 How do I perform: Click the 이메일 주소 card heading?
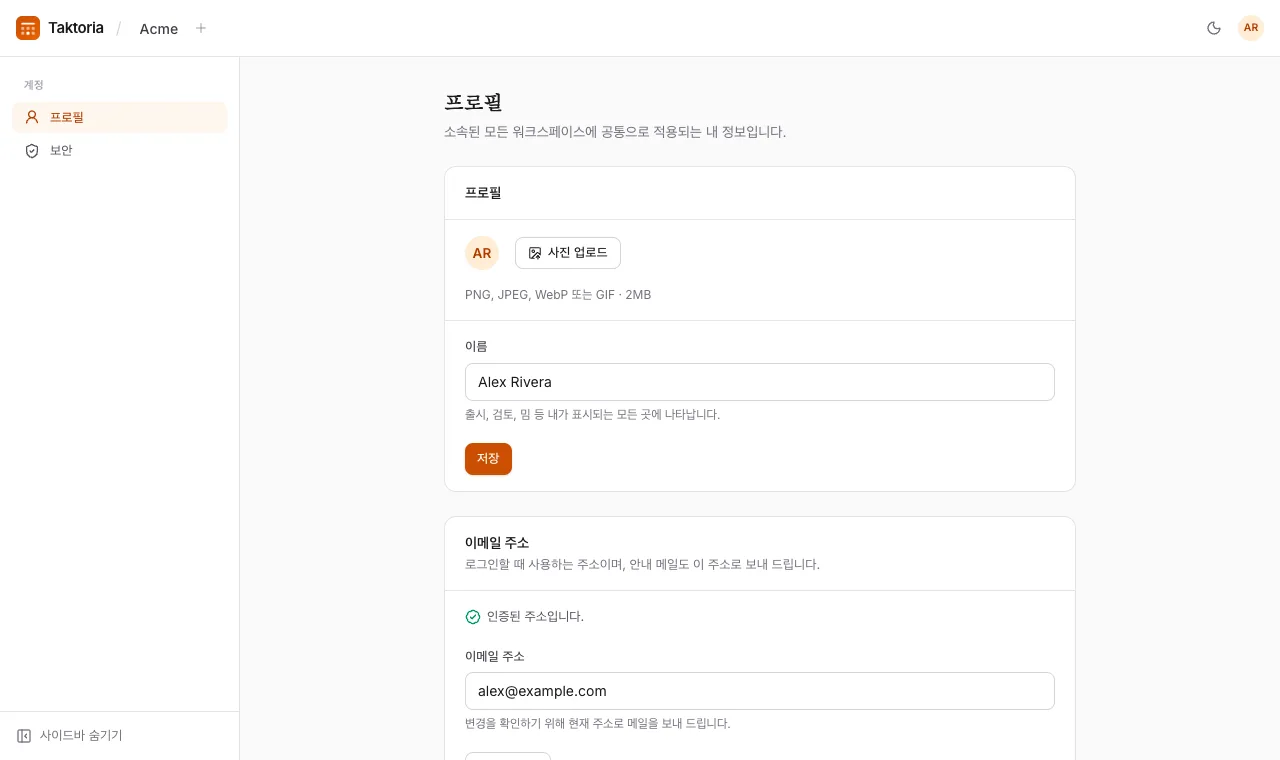[x=497, y=543]
